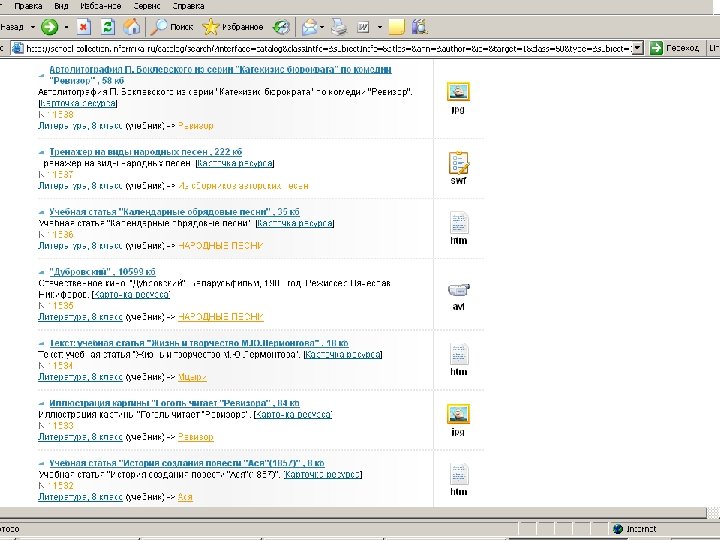
Task: Follow the Мцыри link
Action: click(x=192, y=377)
